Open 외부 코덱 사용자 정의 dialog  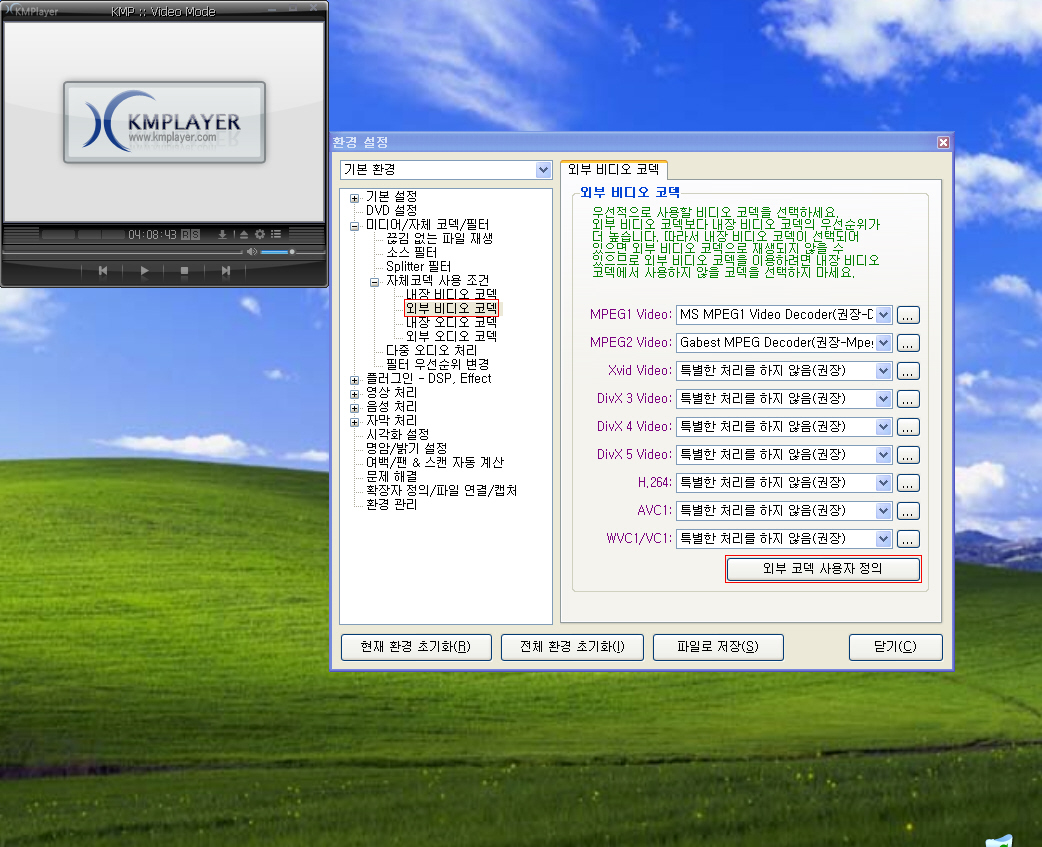point(823,569)
